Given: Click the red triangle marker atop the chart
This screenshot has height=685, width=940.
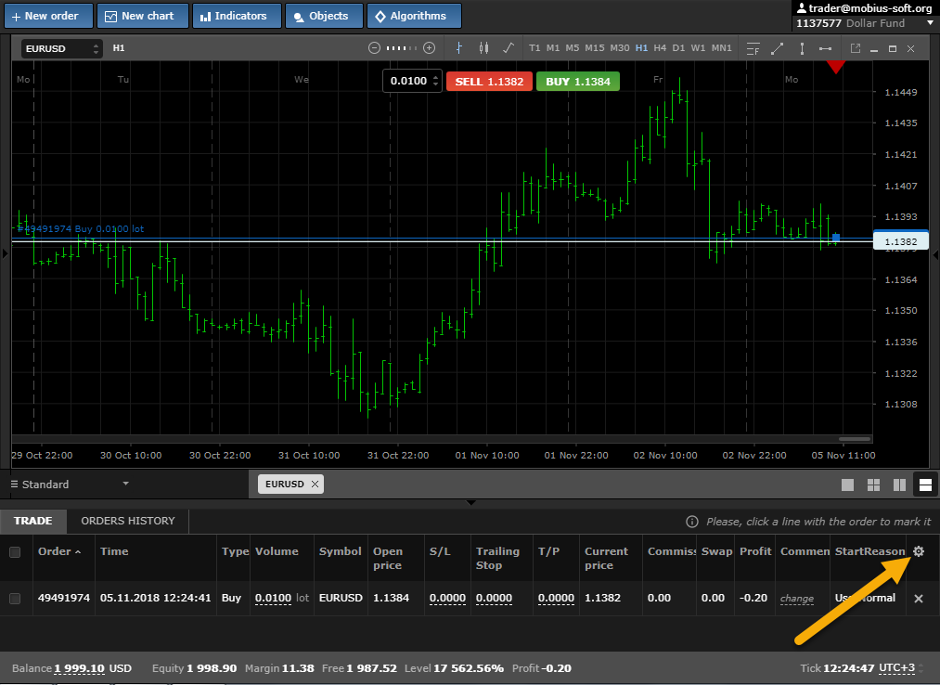Looking at the screenshot, I should coord(836,67).
